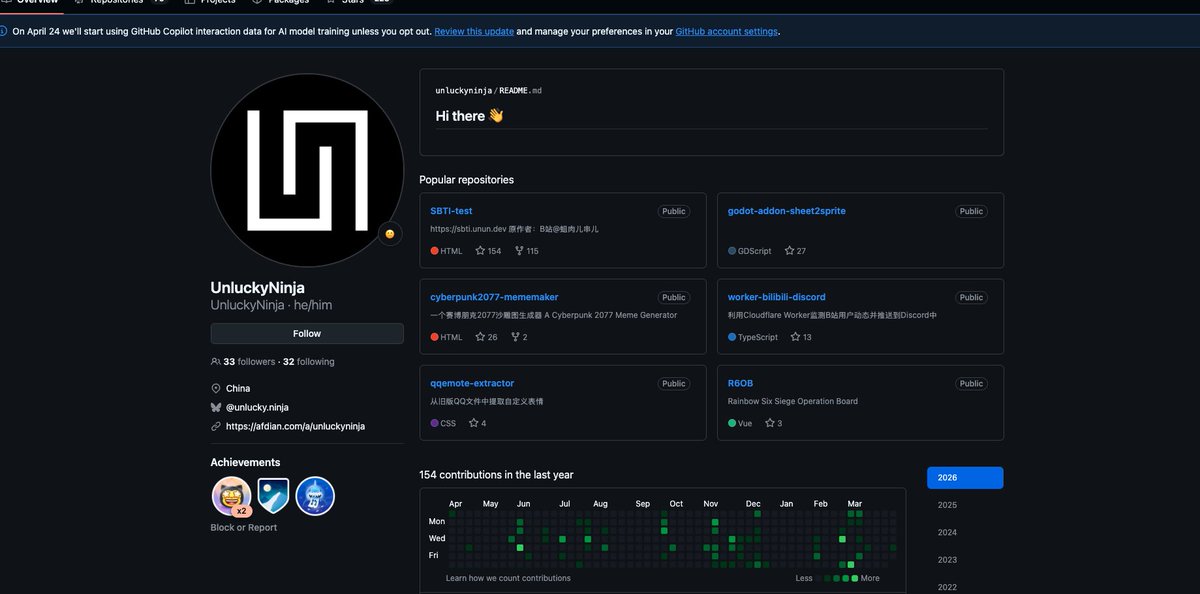Click the Public badge on R6OB card

coord(971,383)
